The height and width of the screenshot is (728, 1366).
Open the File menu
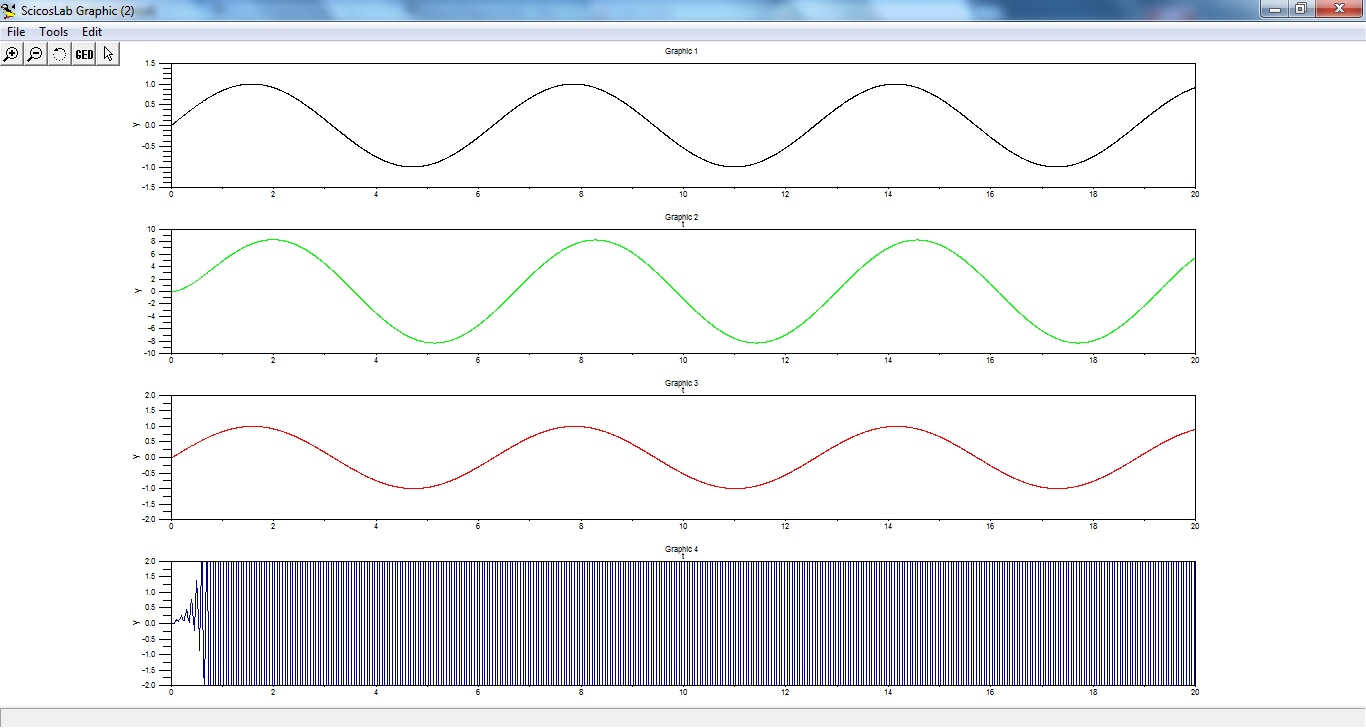click(16, 32)
